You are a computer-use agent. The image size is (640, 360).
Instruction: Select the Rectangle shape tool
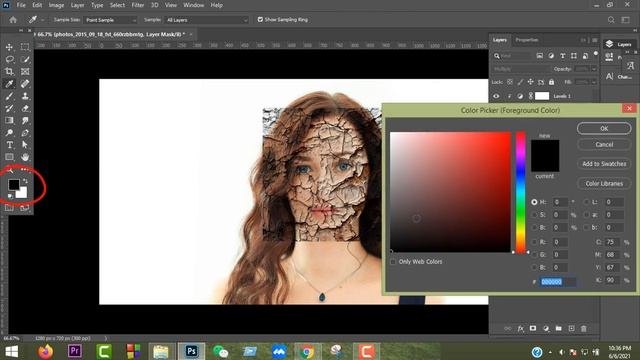(x=9, y=157)
